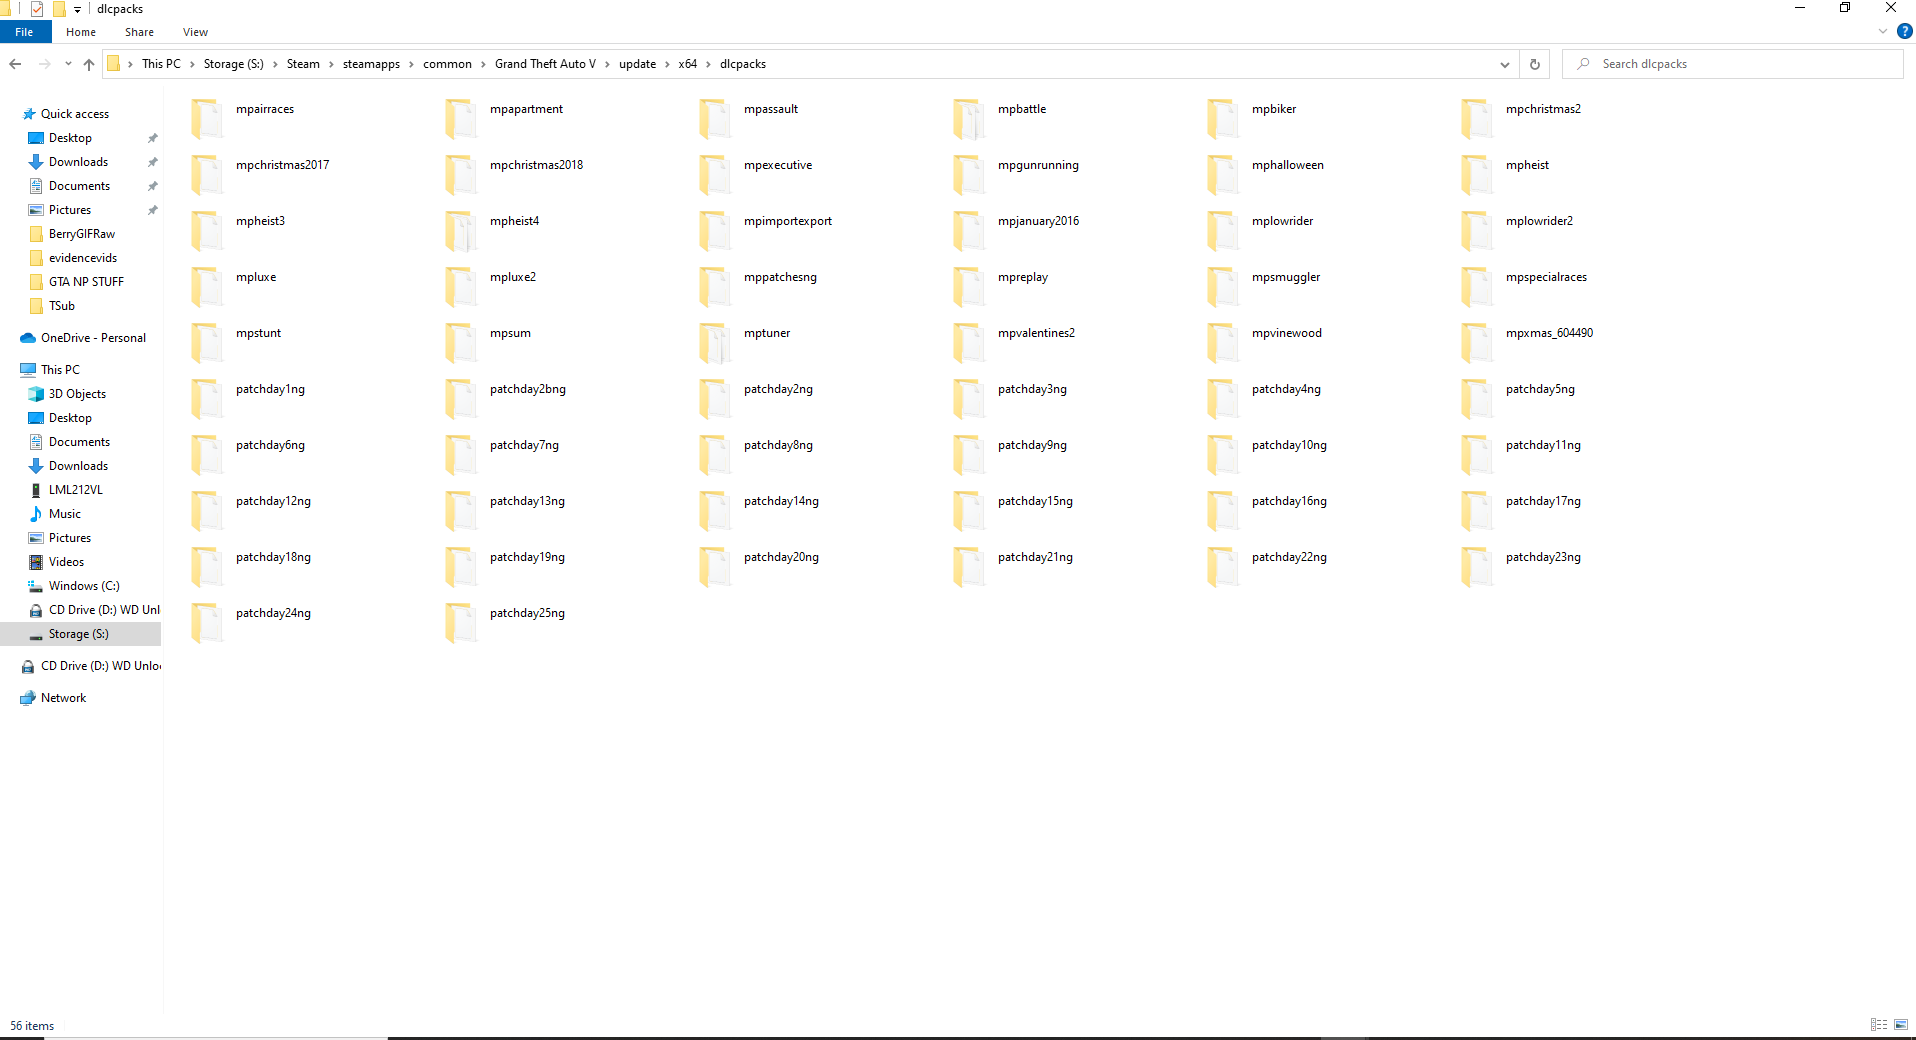Click the Properties icon in title bar
This screenshot has width=1916, height=1040.
[37, 9]
